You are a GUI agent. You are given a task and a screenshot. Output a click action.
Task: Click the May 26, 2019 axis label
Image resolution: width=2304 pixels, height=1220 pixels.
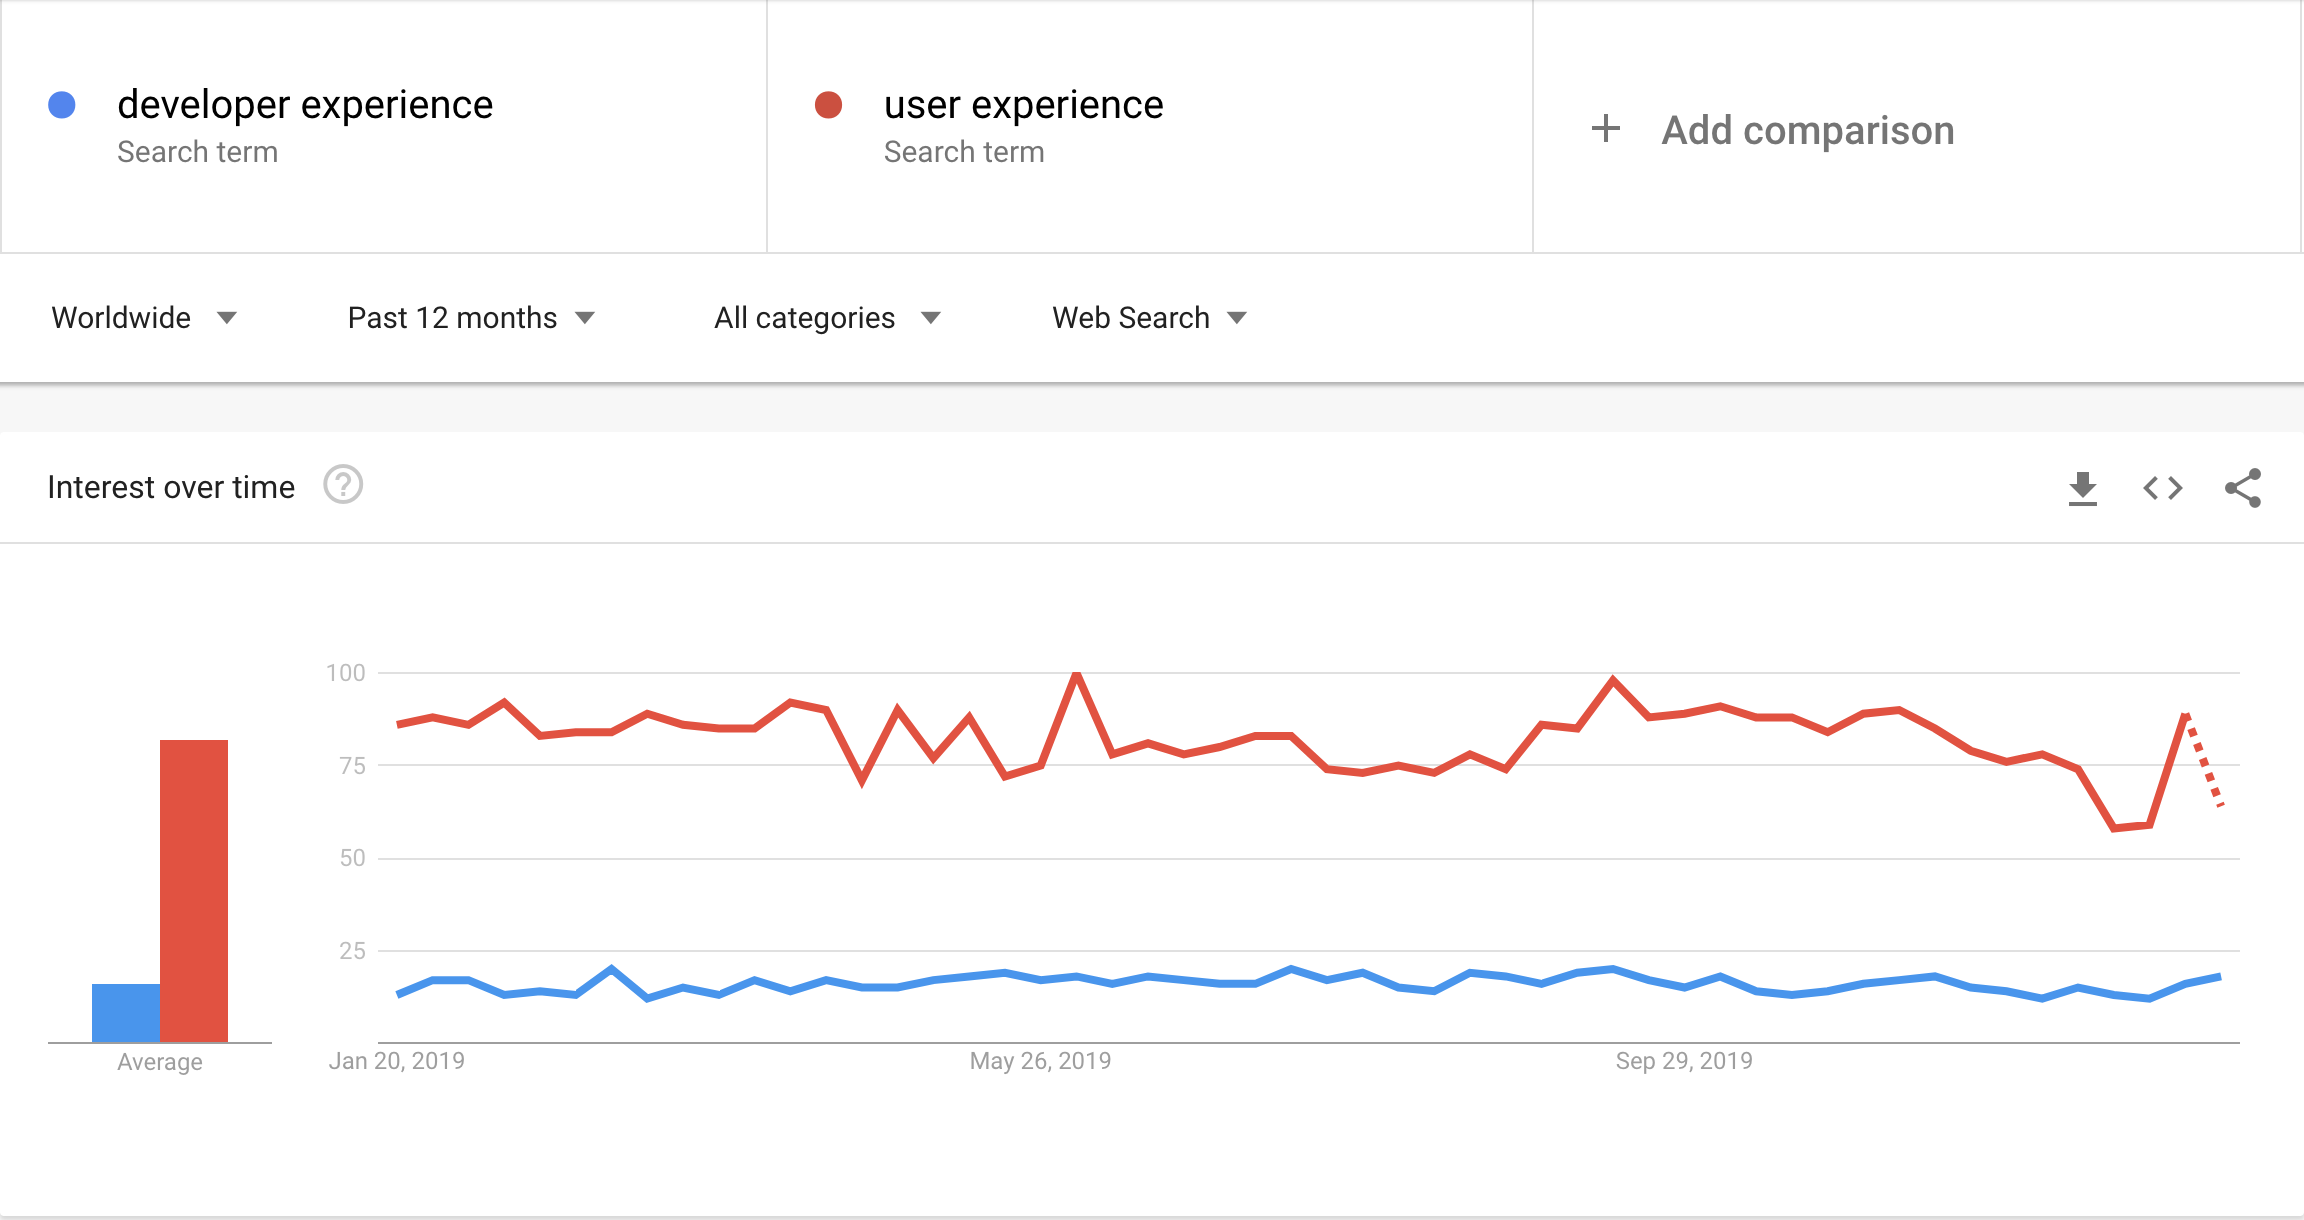point(1040,1061)
